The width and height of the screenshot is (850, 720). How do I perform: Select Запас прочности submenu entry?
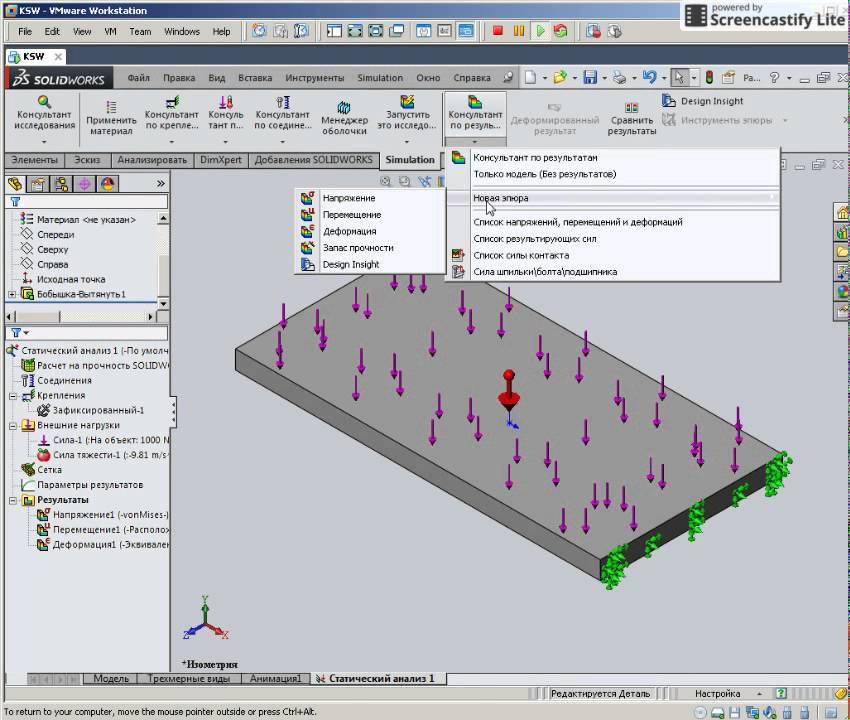click(357, 247)
